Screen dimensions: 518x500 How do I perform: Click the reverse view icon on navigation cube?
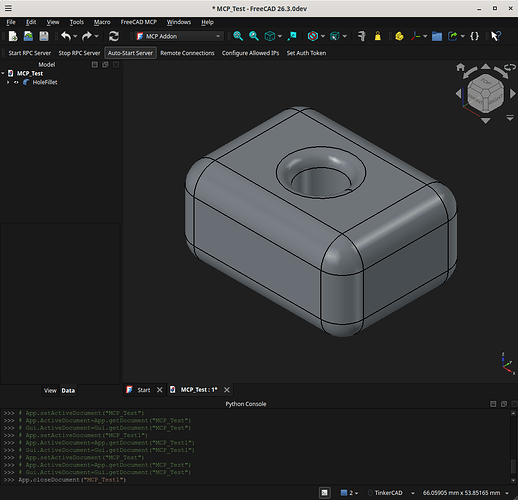(510, 67)
